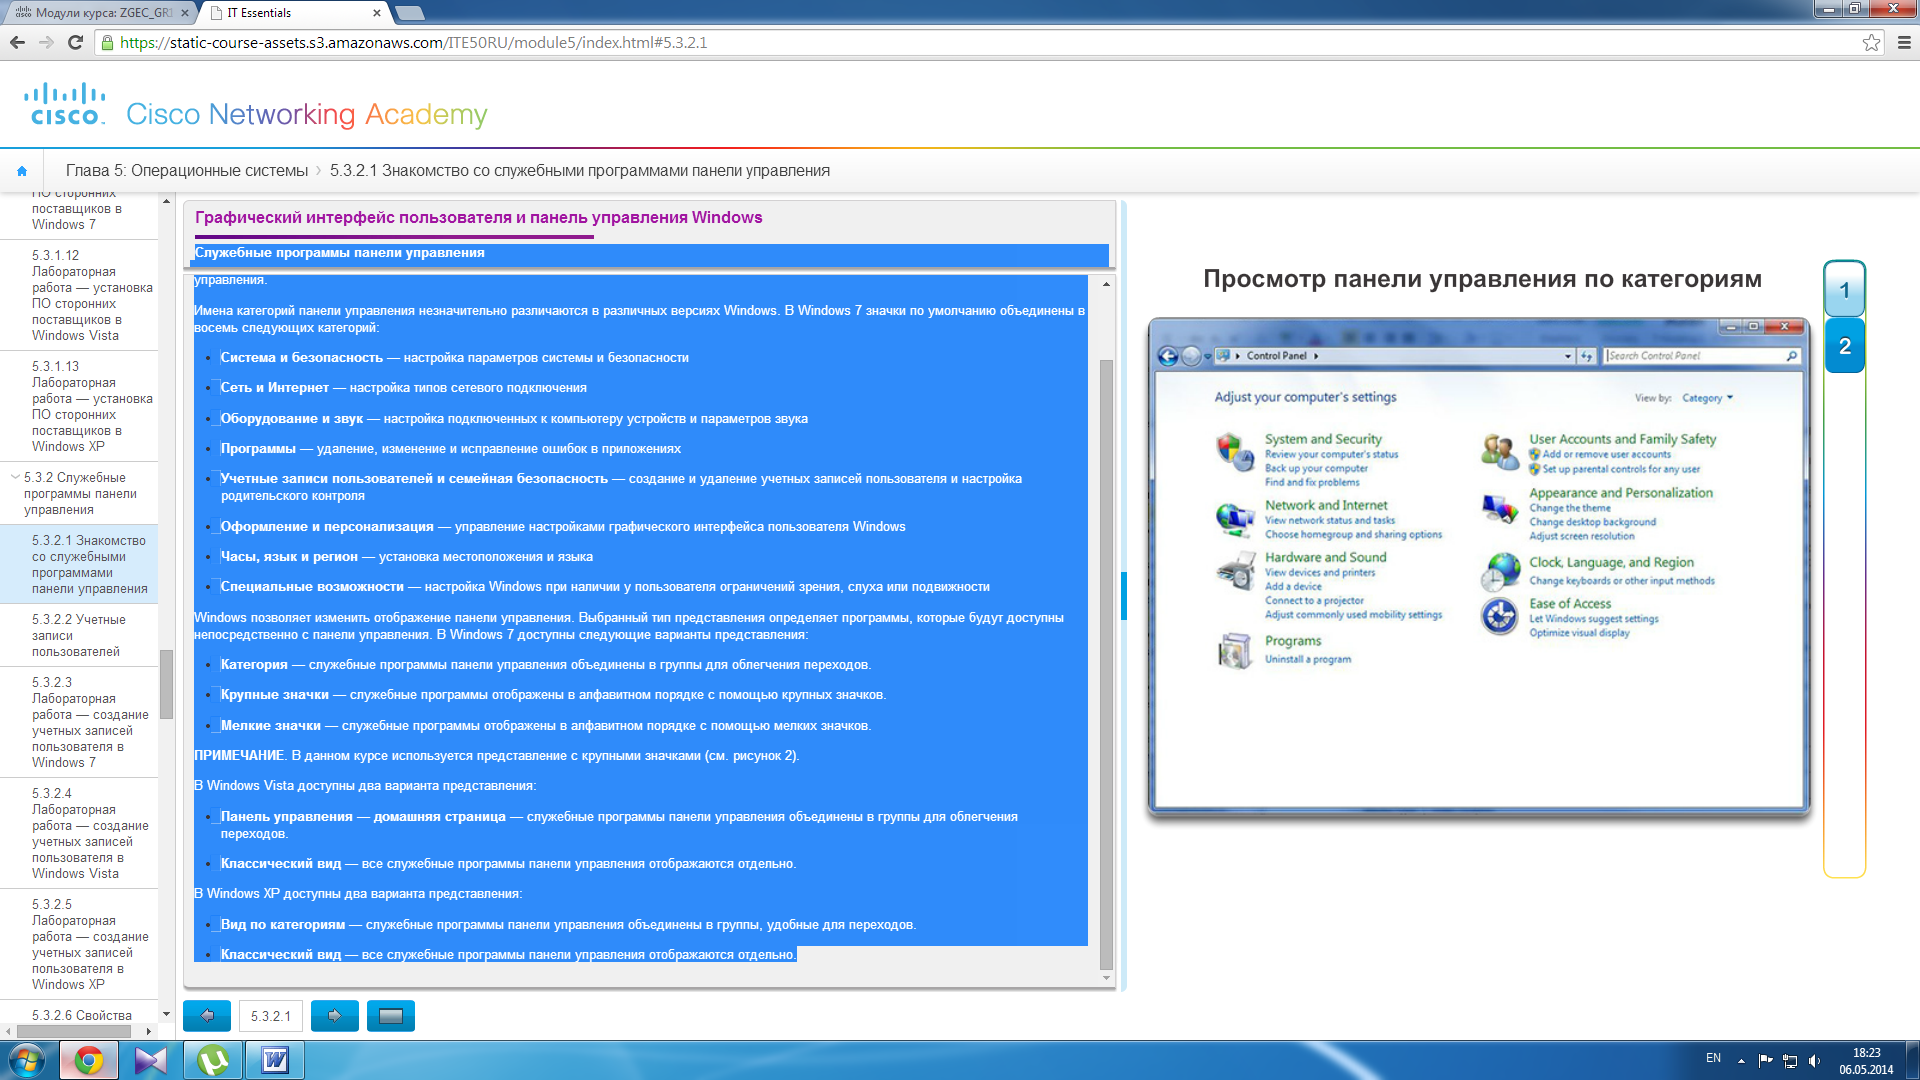The image size is (1920, 1080).
Task: Toggle the fullscreen view button beside navigation arrows
Action: pos(391,1015)
